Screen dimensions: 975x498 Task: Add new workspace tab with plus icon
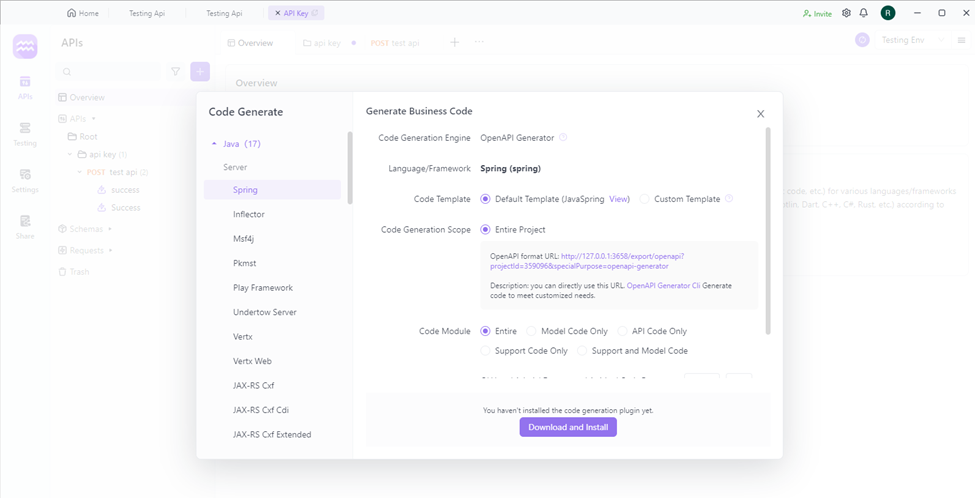pyautogui.click(x=455, y=42)
